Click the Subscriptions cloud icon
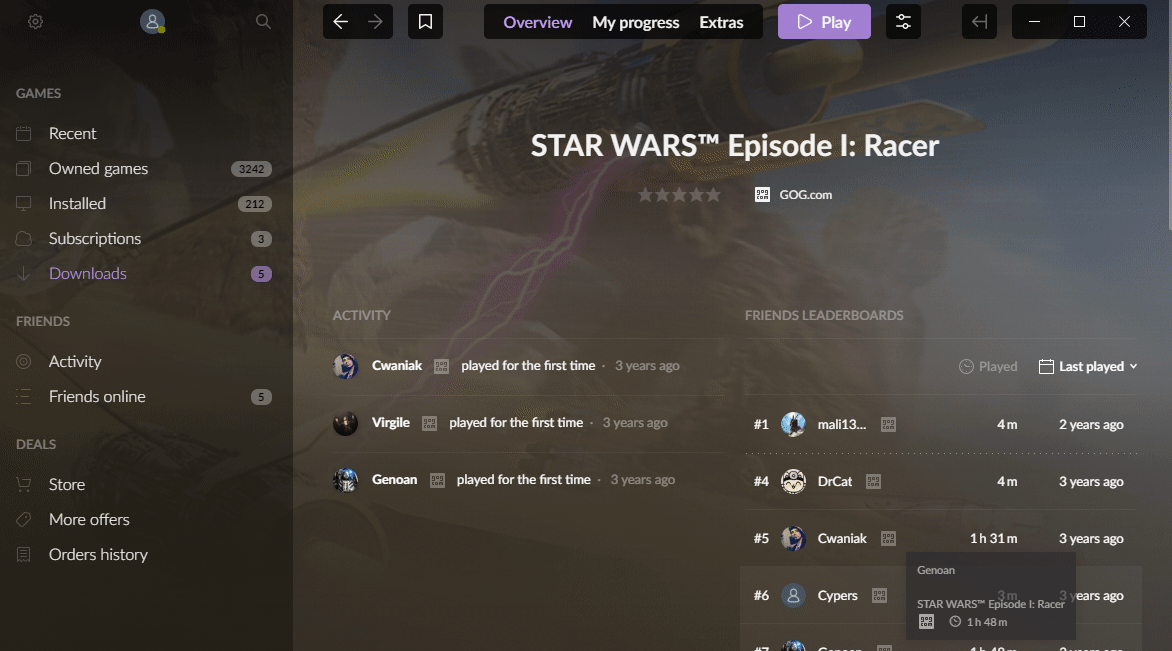 (x=24, y=239)
